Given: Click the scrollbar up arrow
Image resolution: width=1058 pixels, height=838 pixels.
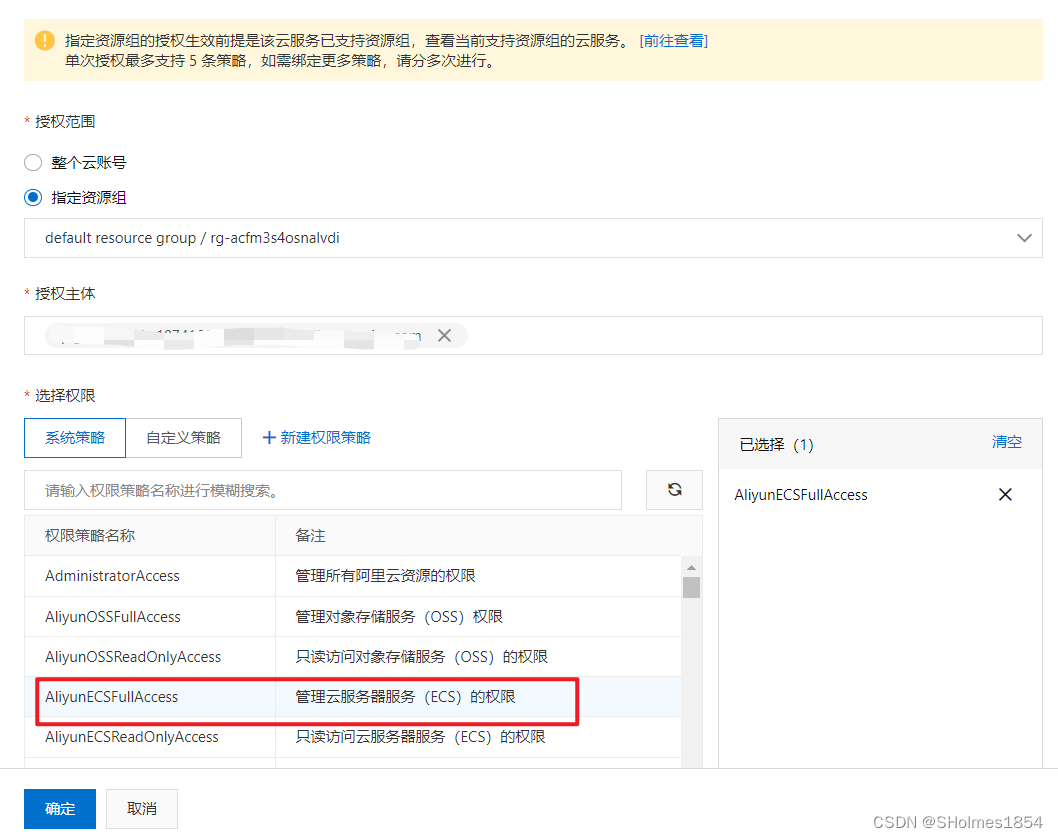Looking at the screenshot, I should pyautogui.click(x=691, y=567).
